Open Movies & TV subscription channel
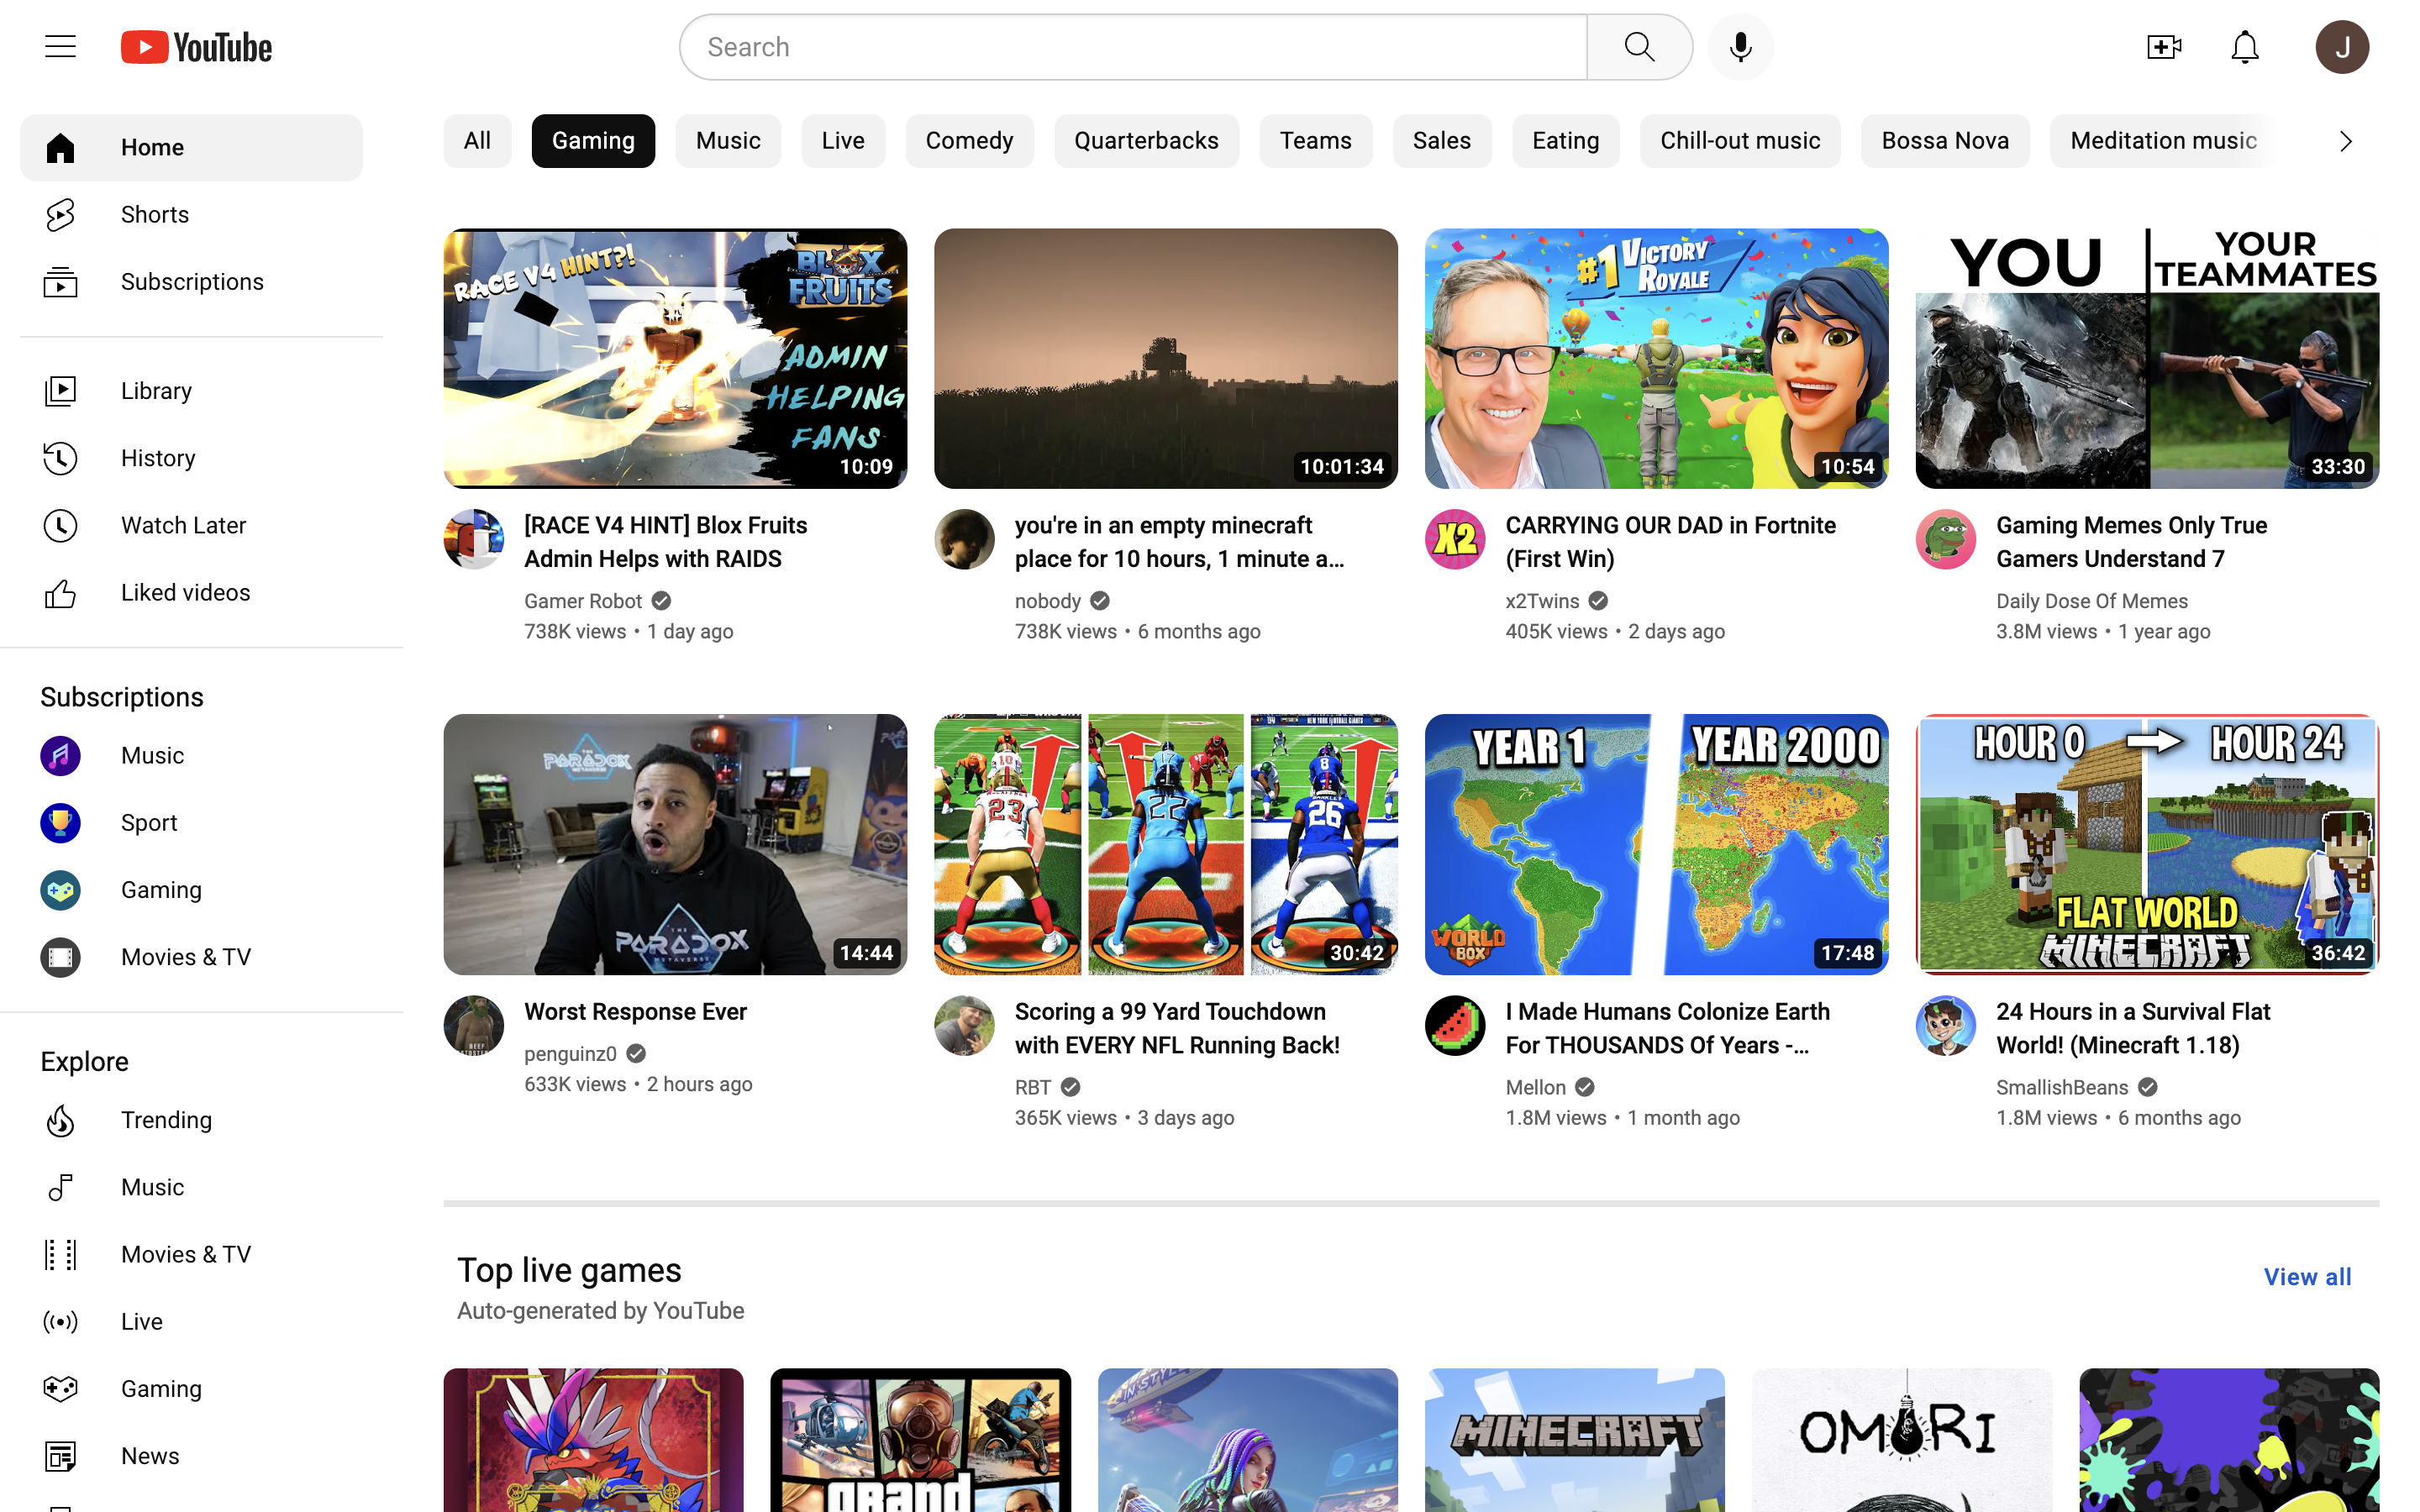This screenshot has width=2420, height=1512. pos(191,957)
